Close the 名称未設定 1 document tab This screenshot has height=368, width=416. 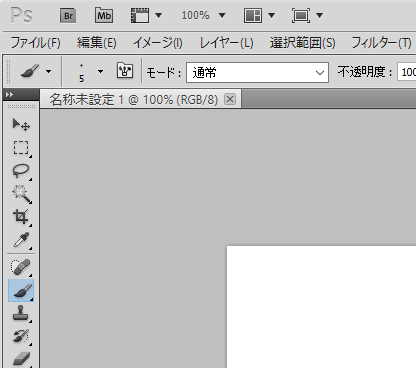pyautogui.click(x=230, y=99)
